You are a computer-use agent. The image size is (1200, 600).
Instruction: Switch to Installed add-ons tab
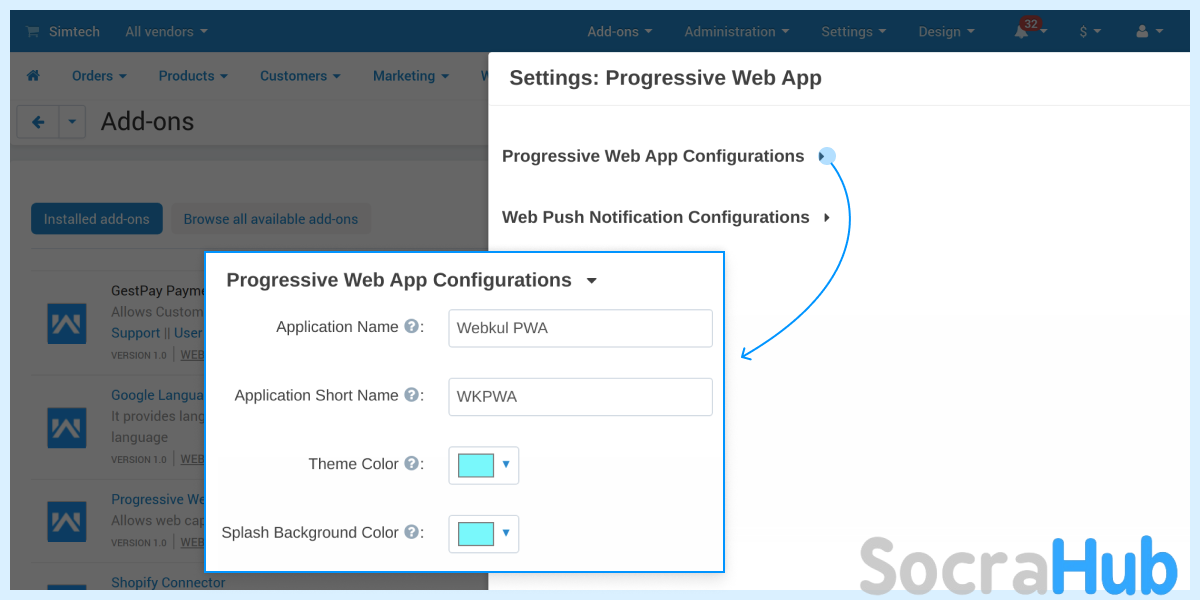click(97, 219)
